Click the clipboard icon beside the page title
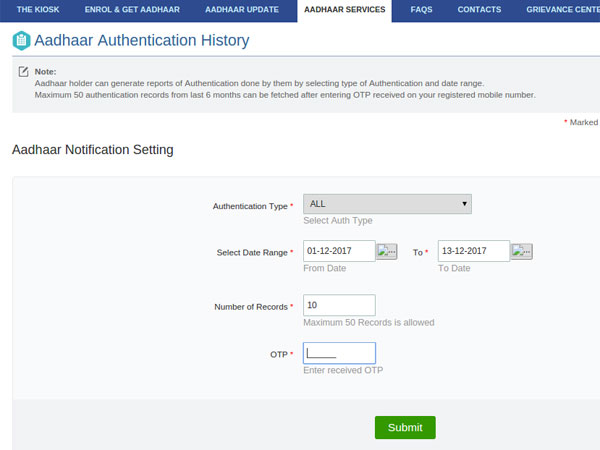Image resolution: width=600 pixels, height=450 pixels. point(20,41)
